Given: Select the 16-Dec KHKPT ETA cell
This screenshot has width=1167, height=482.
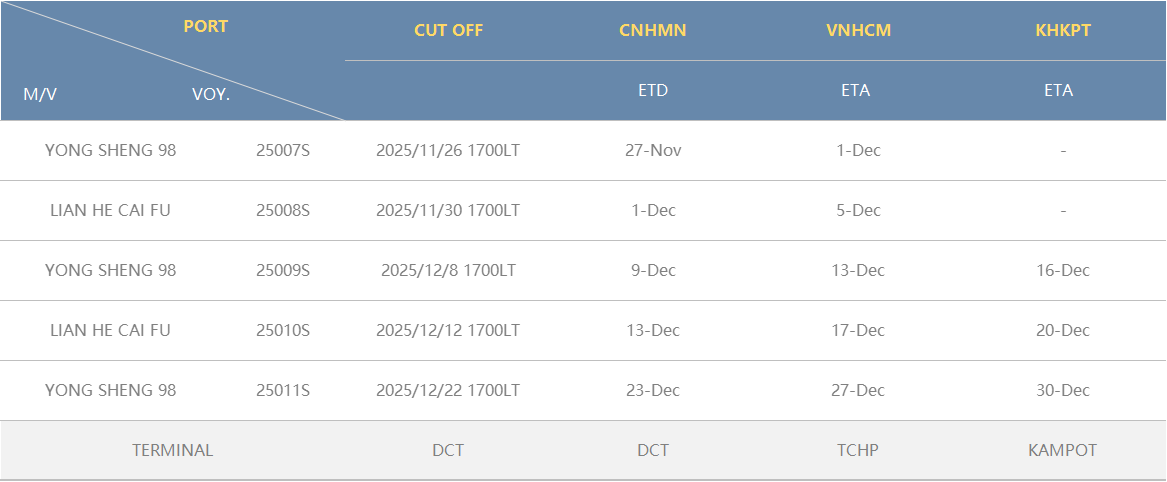Looking at the screenshot, I should [x=1062, y=271].
